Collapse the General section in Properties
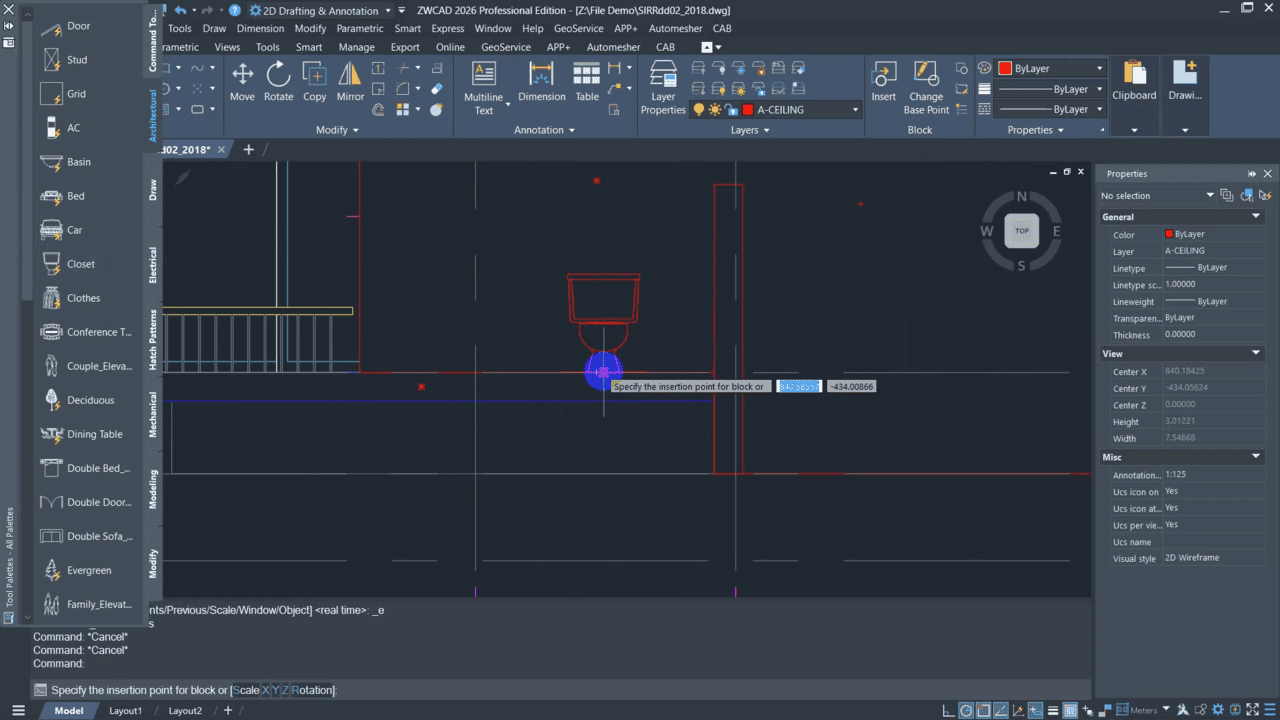The height and width of the screenshot is (720, 1280). coord(1256,216)
